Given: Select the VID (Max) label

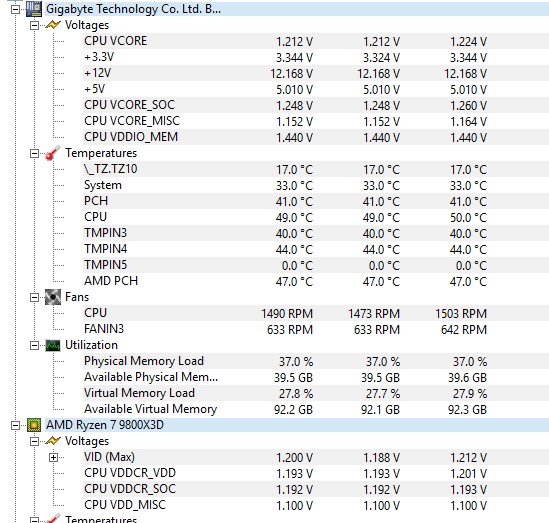Looking at the screenshot, I should pos(109,458).
